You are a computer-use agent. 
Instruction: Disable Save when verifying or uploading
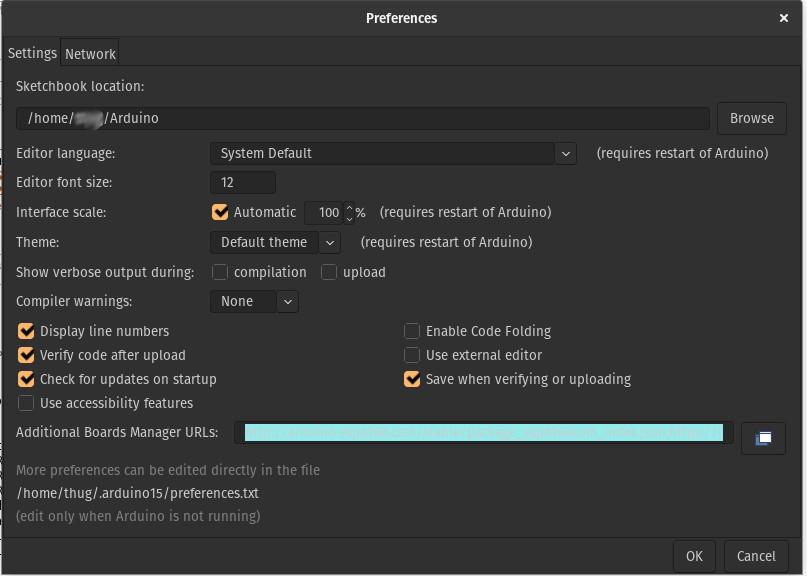coord(411,379)
